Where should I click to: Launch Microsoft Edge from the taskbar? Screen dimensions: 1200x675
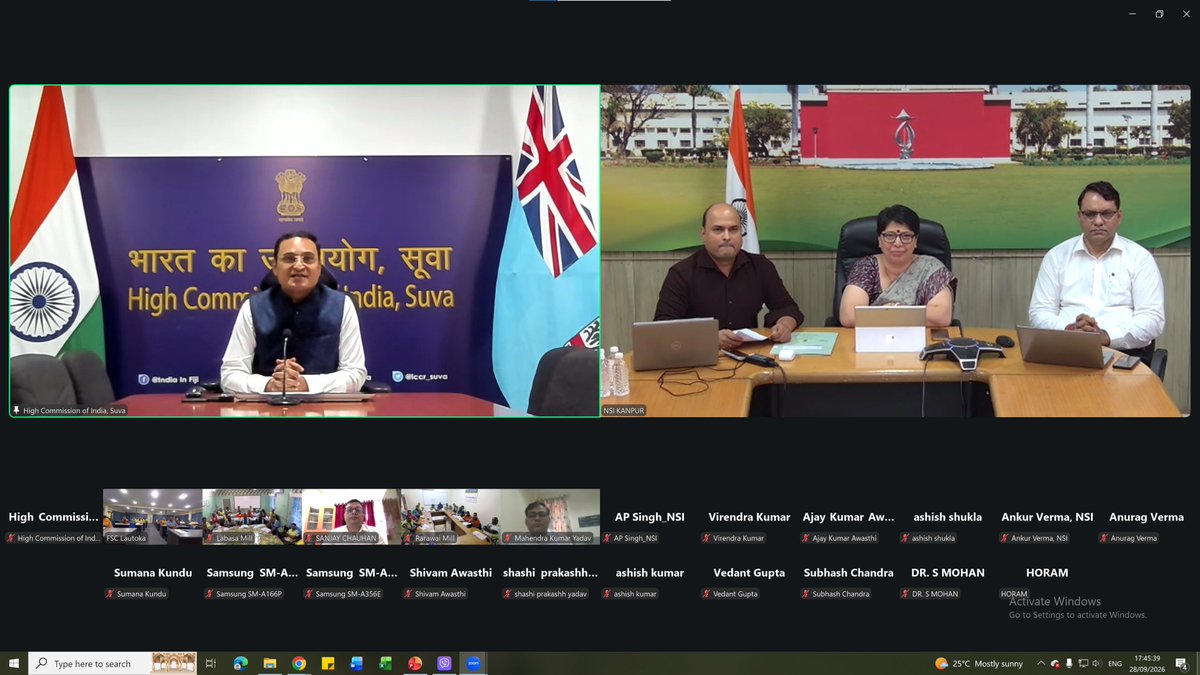(240, 663)
